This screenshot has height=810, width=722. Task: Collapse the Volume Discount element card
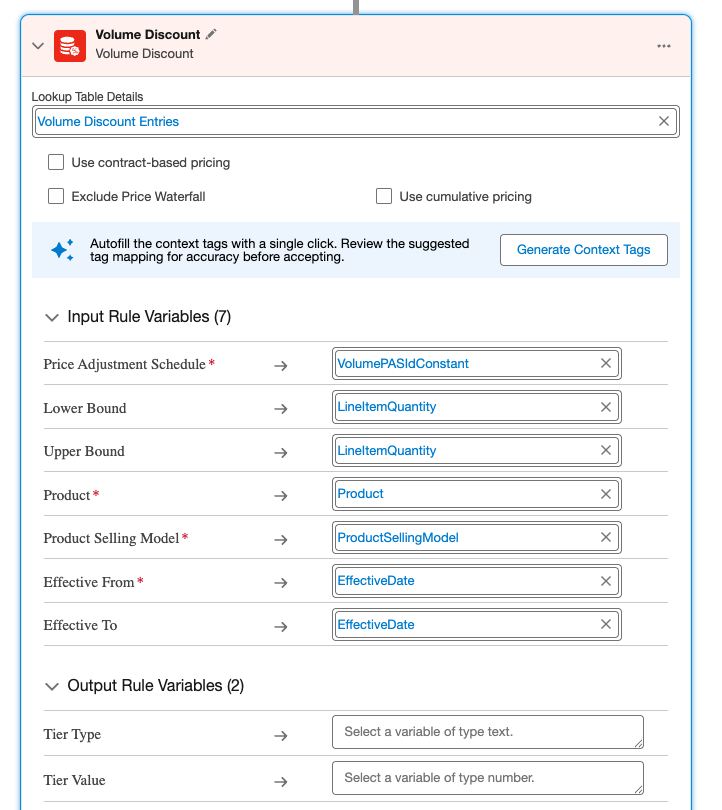[38, 46]
